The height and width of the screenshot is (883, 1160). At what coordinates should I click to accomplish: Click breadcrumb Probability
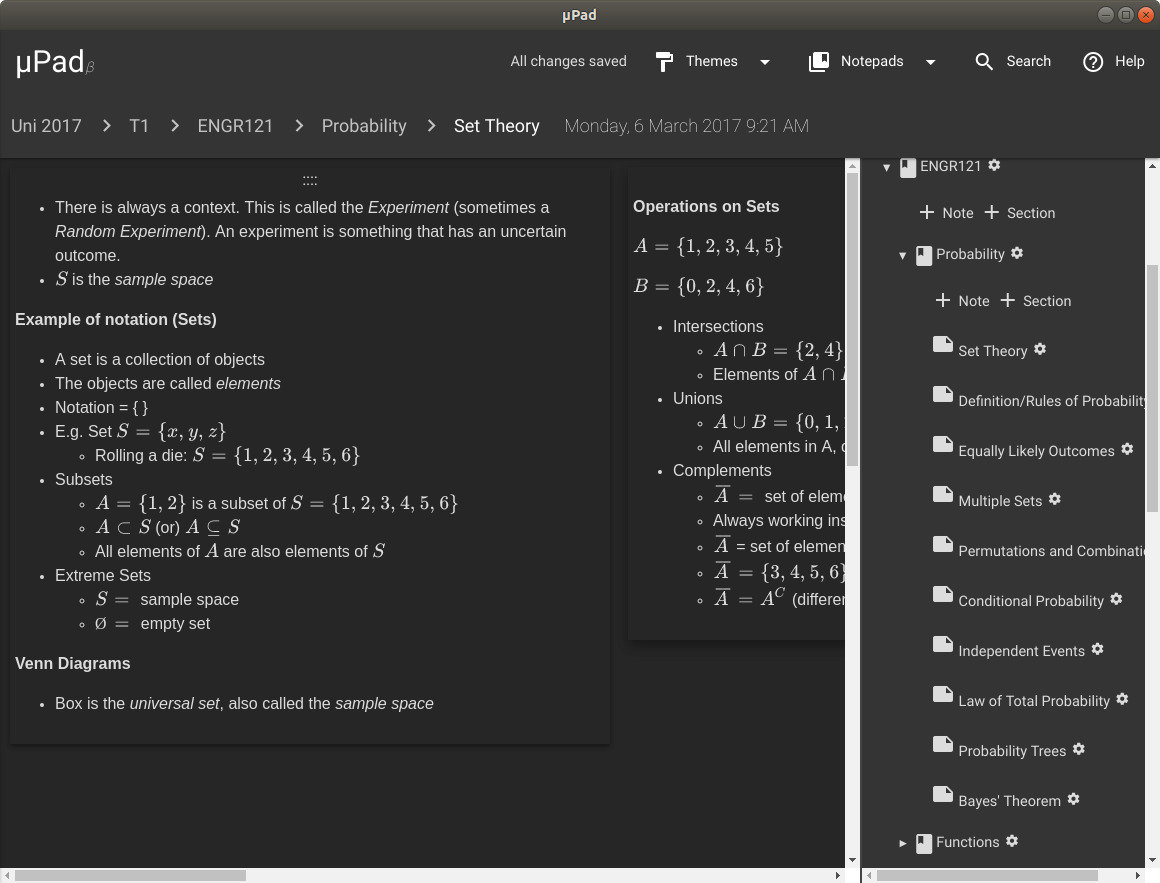pyautogui.click(x=364, y=126)
